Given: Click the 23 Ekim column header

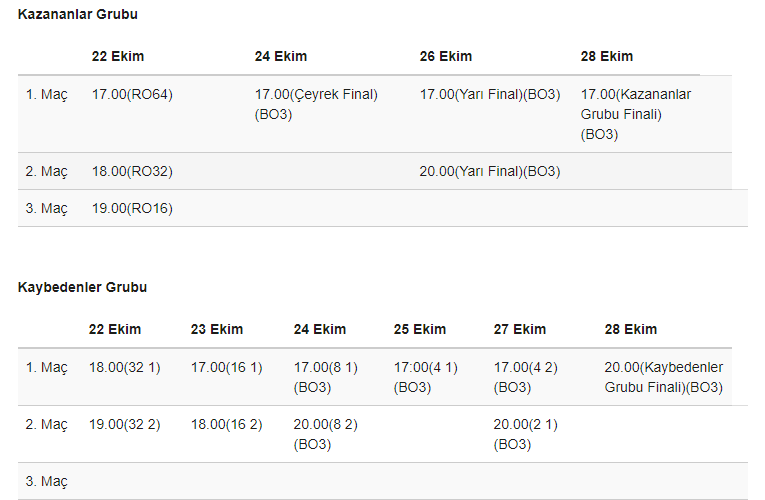Looking at the screenshot, I should click(217, 329).
